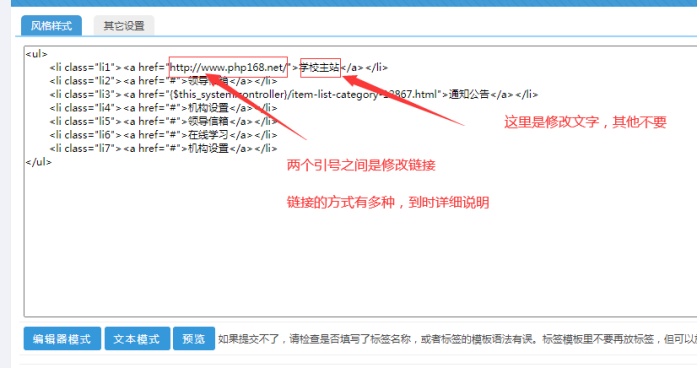Click the http://www.php168.net/ link text
The height and width of the screenshot is (368, 698).
229,67
